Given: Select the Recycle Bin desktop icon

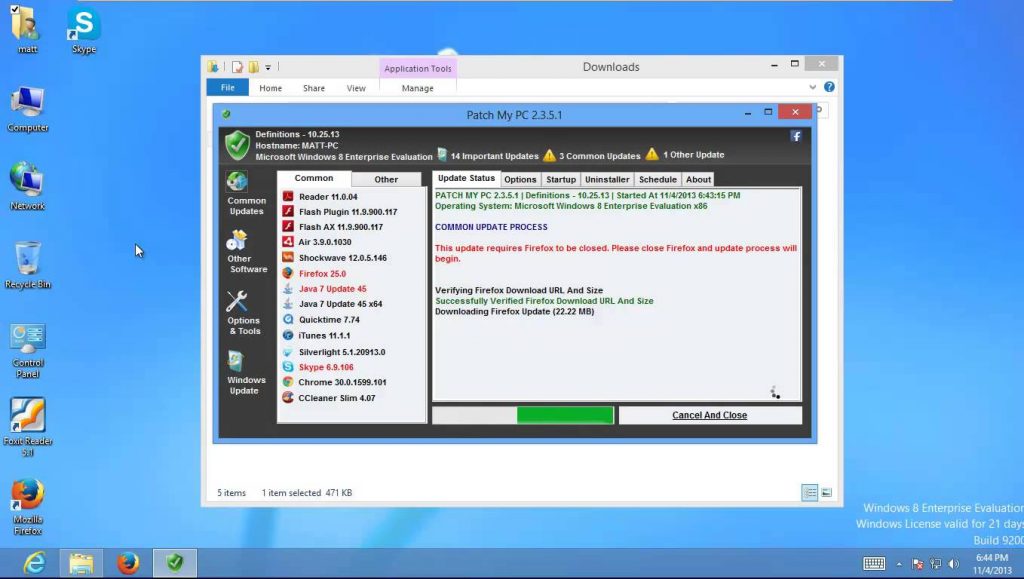Looking at the screenshot, I should [27, 266].
